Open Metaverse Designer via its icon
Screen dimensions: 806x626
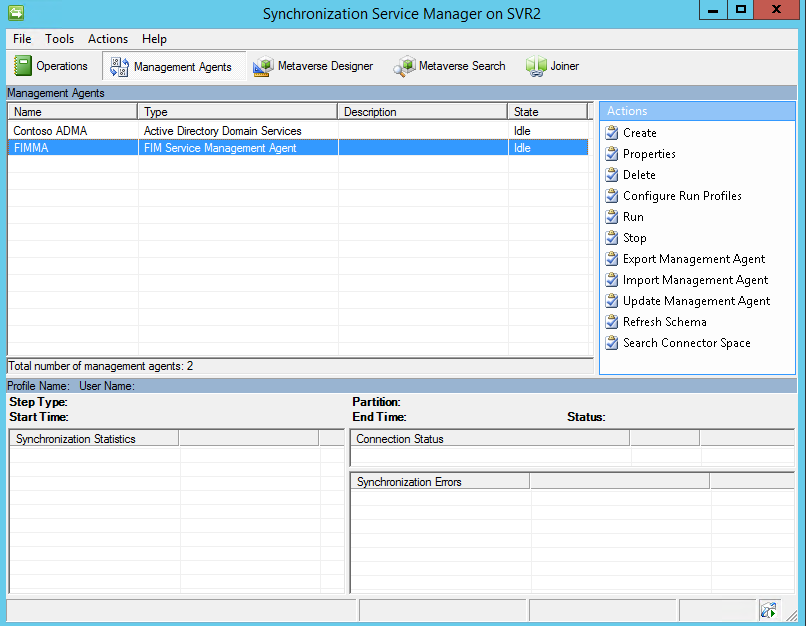click(x=263, y=66)
